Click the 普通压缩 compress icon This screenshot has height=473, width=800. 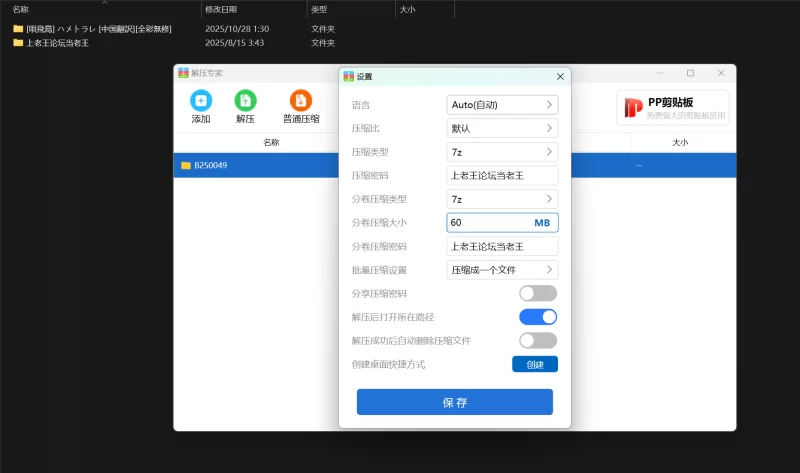pos(300,100)
